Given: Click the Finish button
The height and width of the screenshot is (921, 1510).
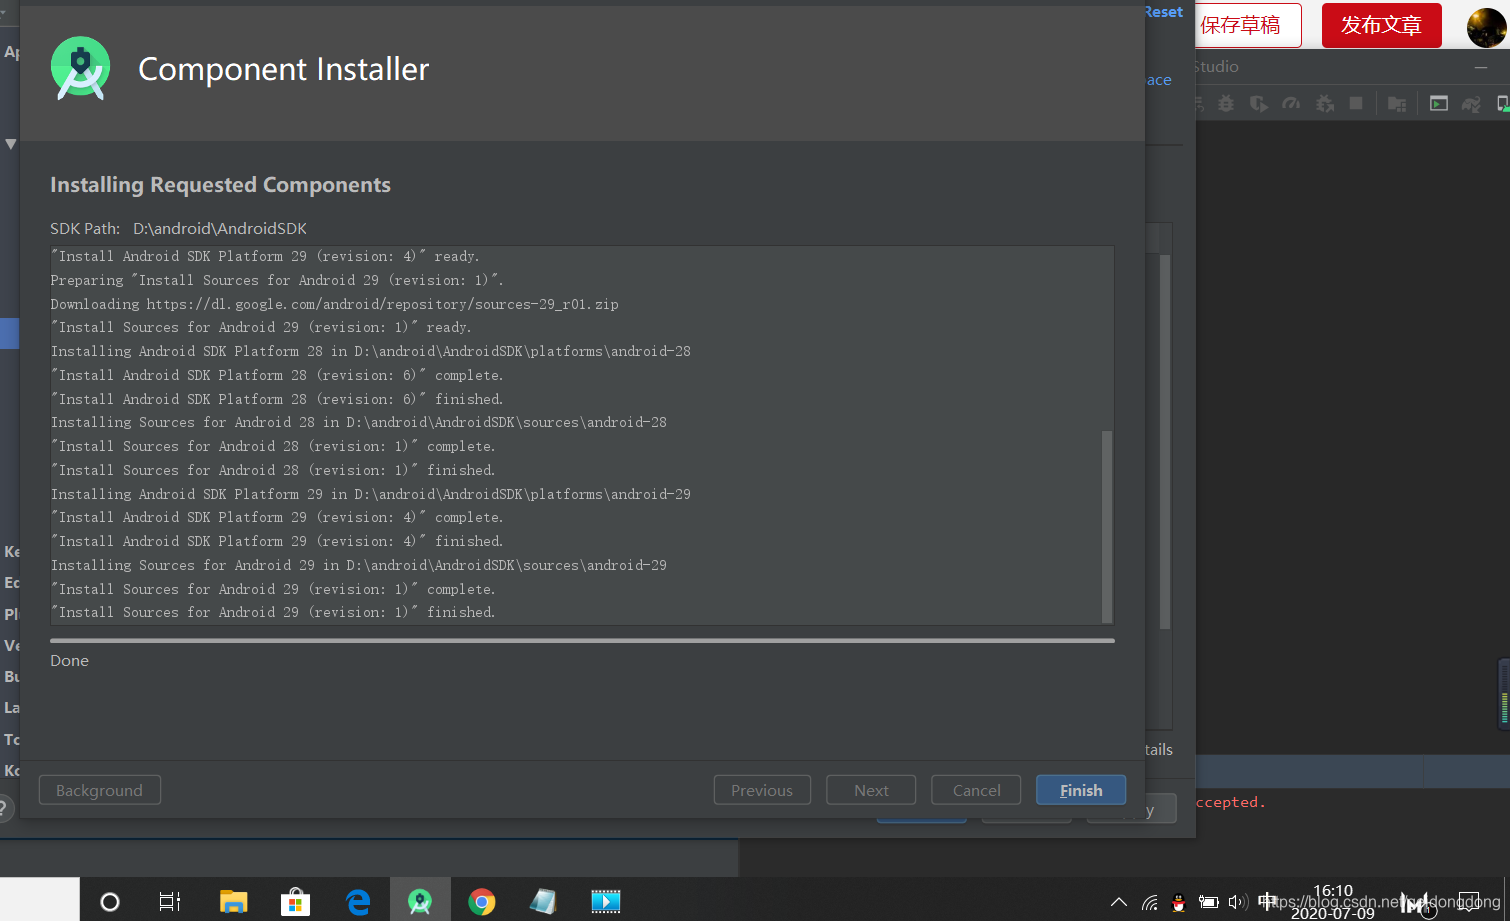Looking at the screenshot, I should click(1081, 790).
